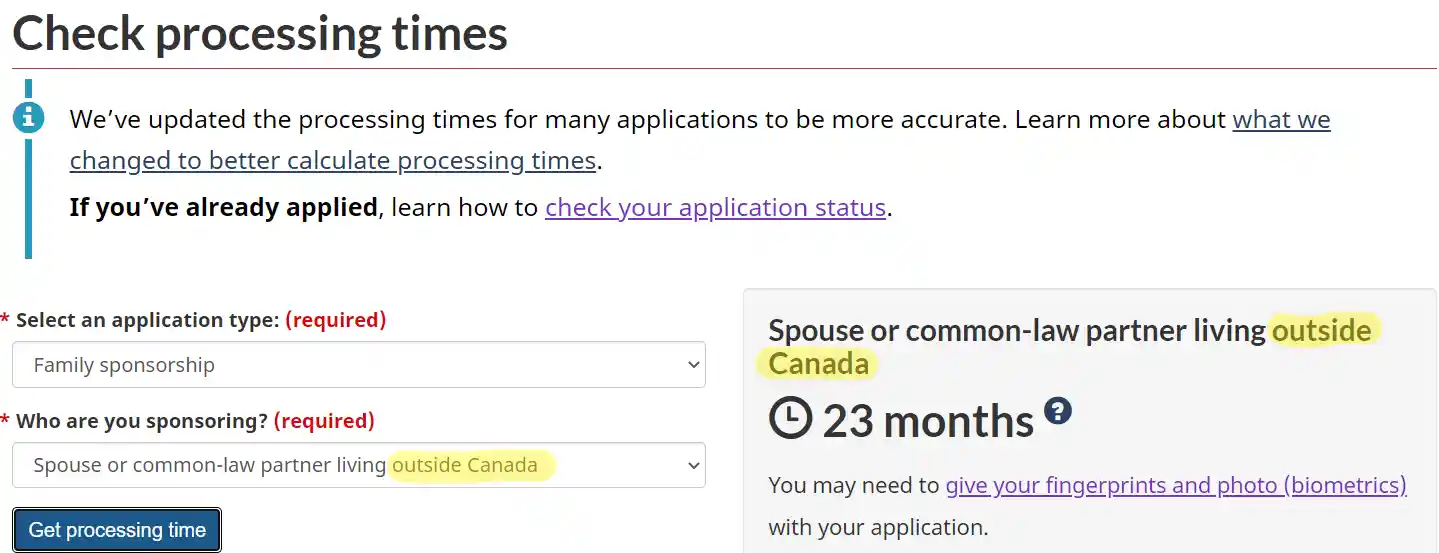Click the bold 'If you've already applied' text

(223, 208)
